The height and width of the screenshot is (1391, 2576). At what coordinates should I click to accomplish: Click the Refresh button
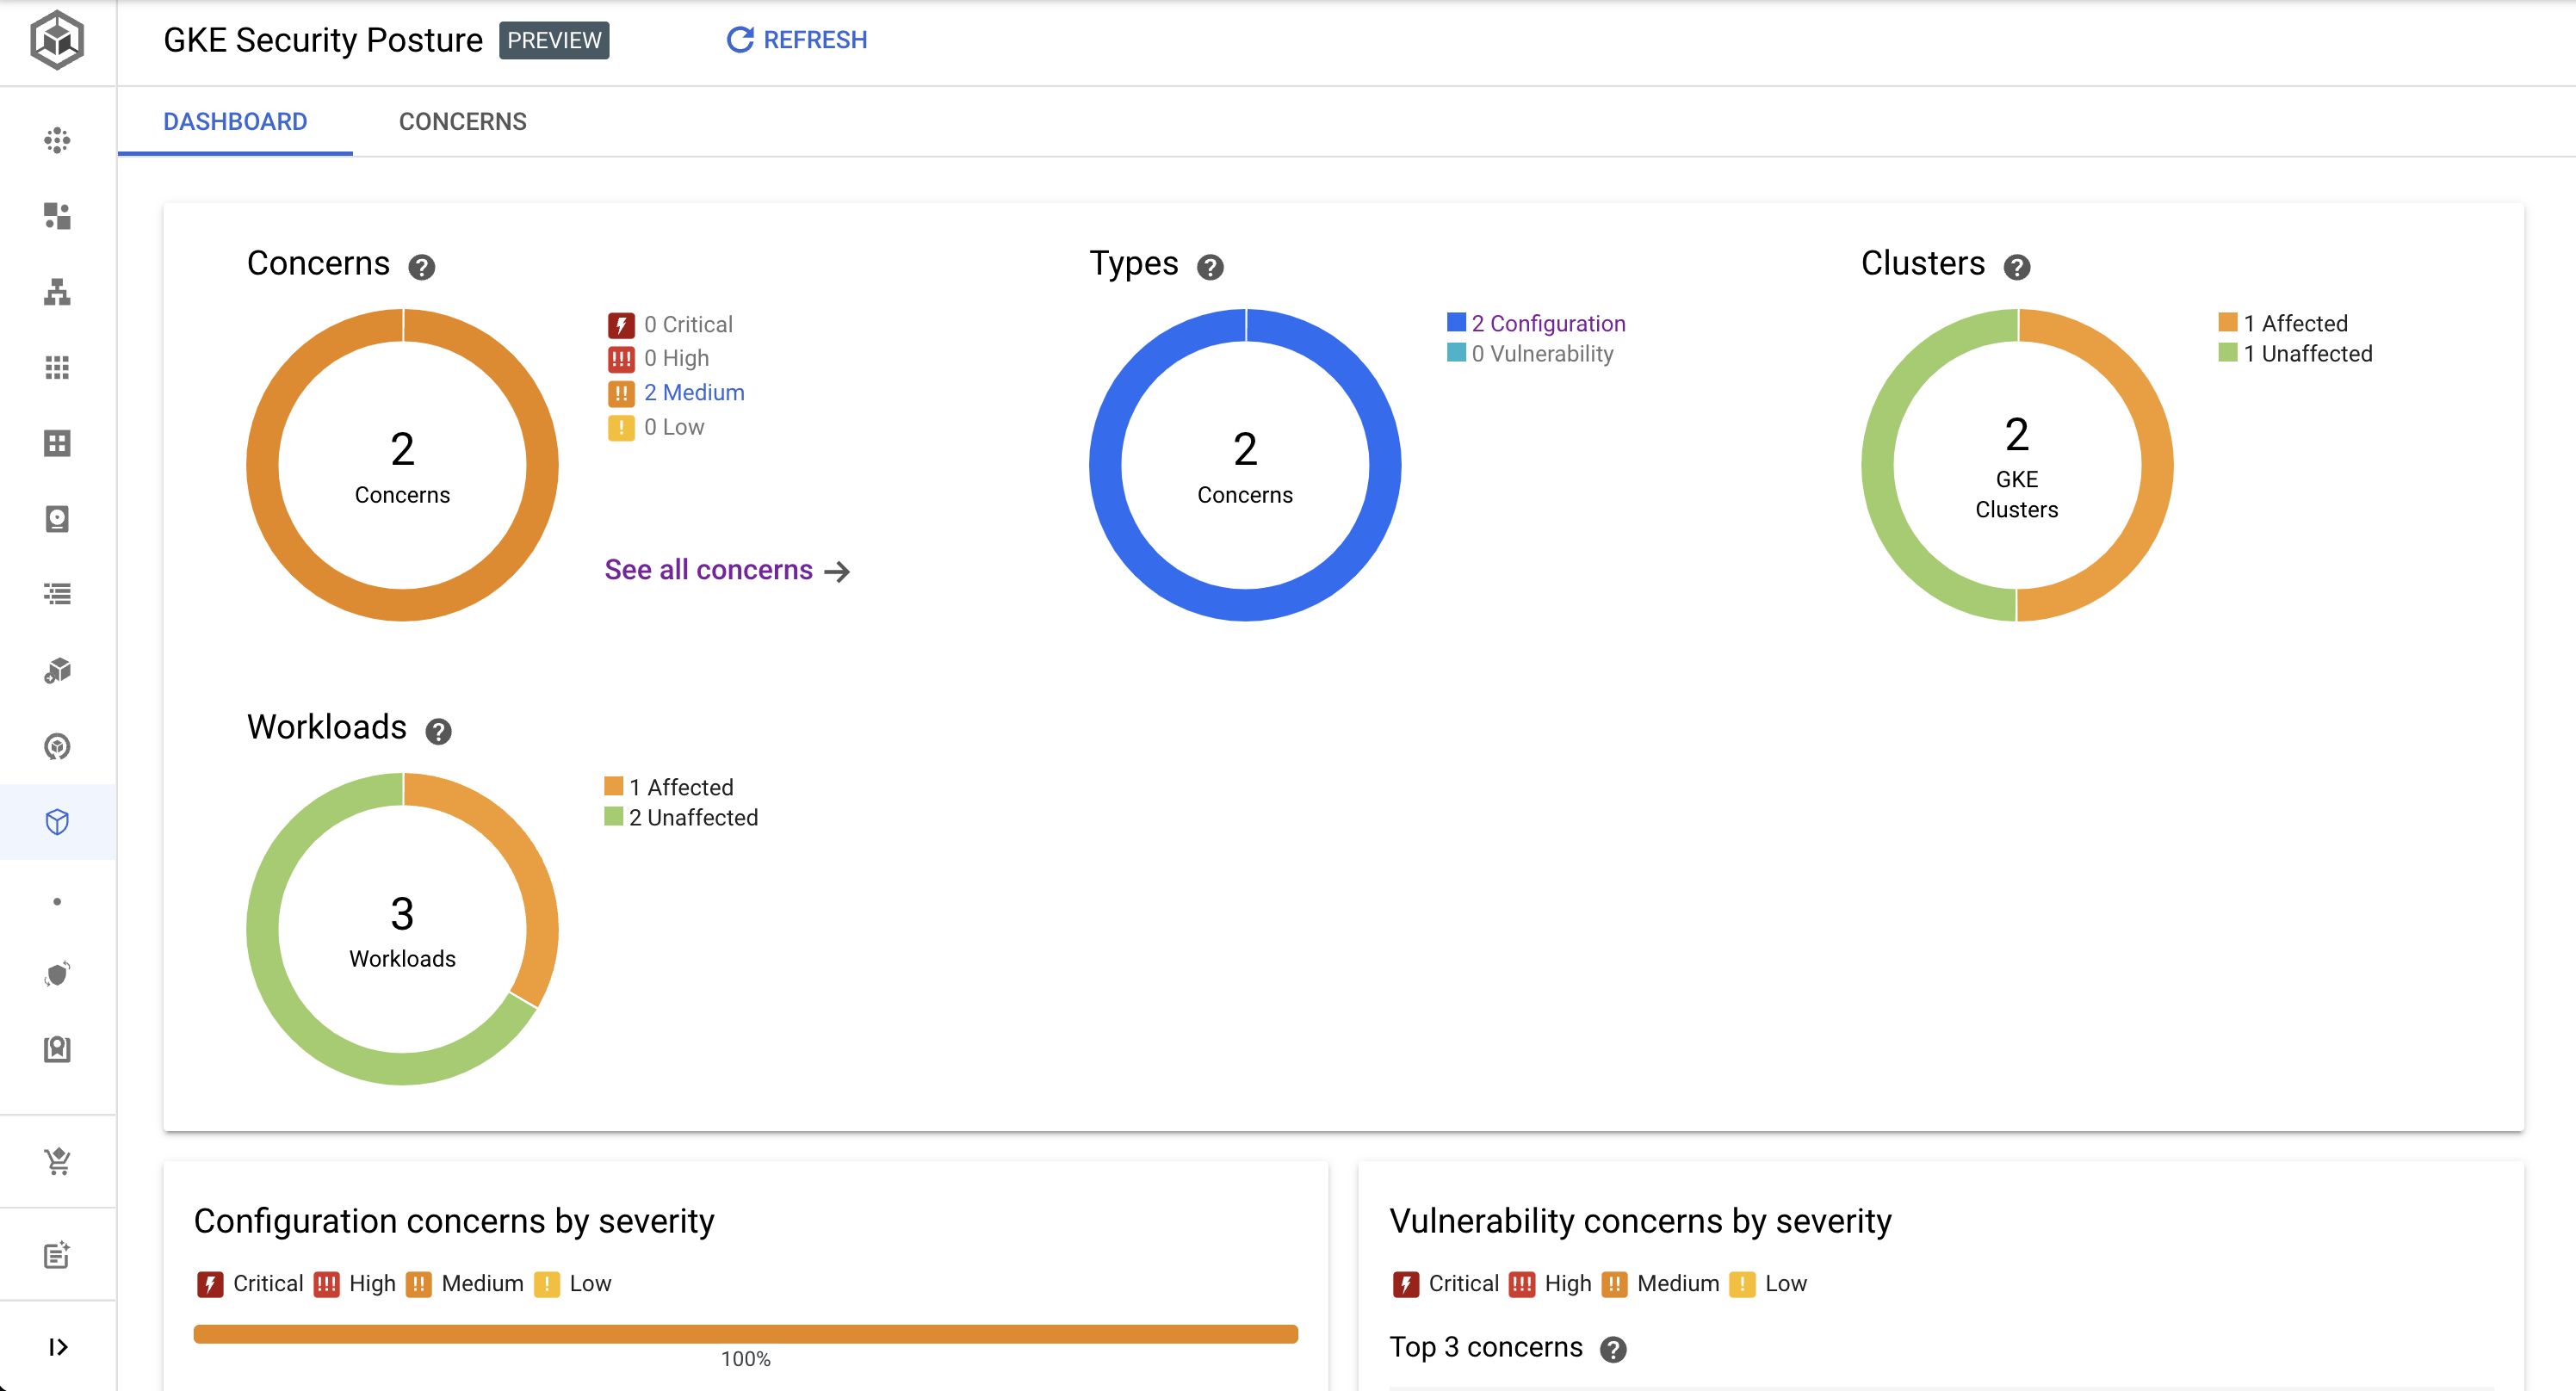point(797,40)
